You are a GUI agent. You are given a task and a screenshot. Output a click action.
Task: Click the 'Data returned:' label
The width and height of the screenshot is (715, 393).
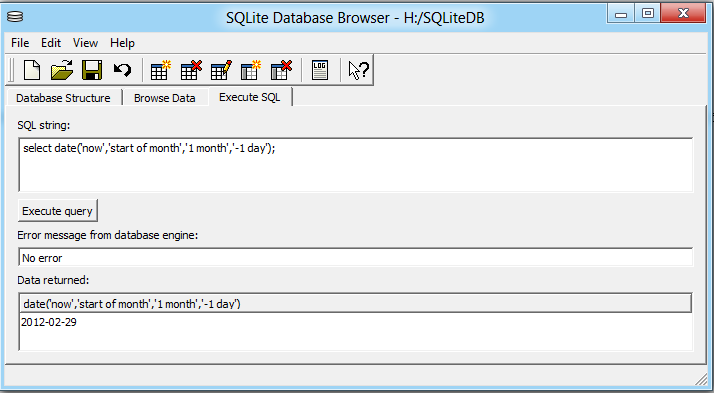tap(53, 280)
